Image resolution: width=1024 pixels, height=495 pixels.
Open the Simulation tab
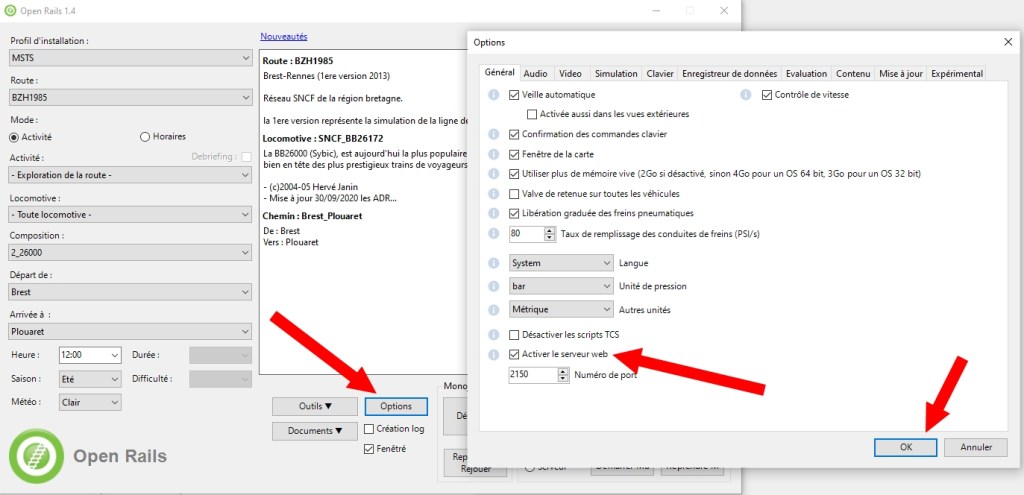(x=615, y=73)
